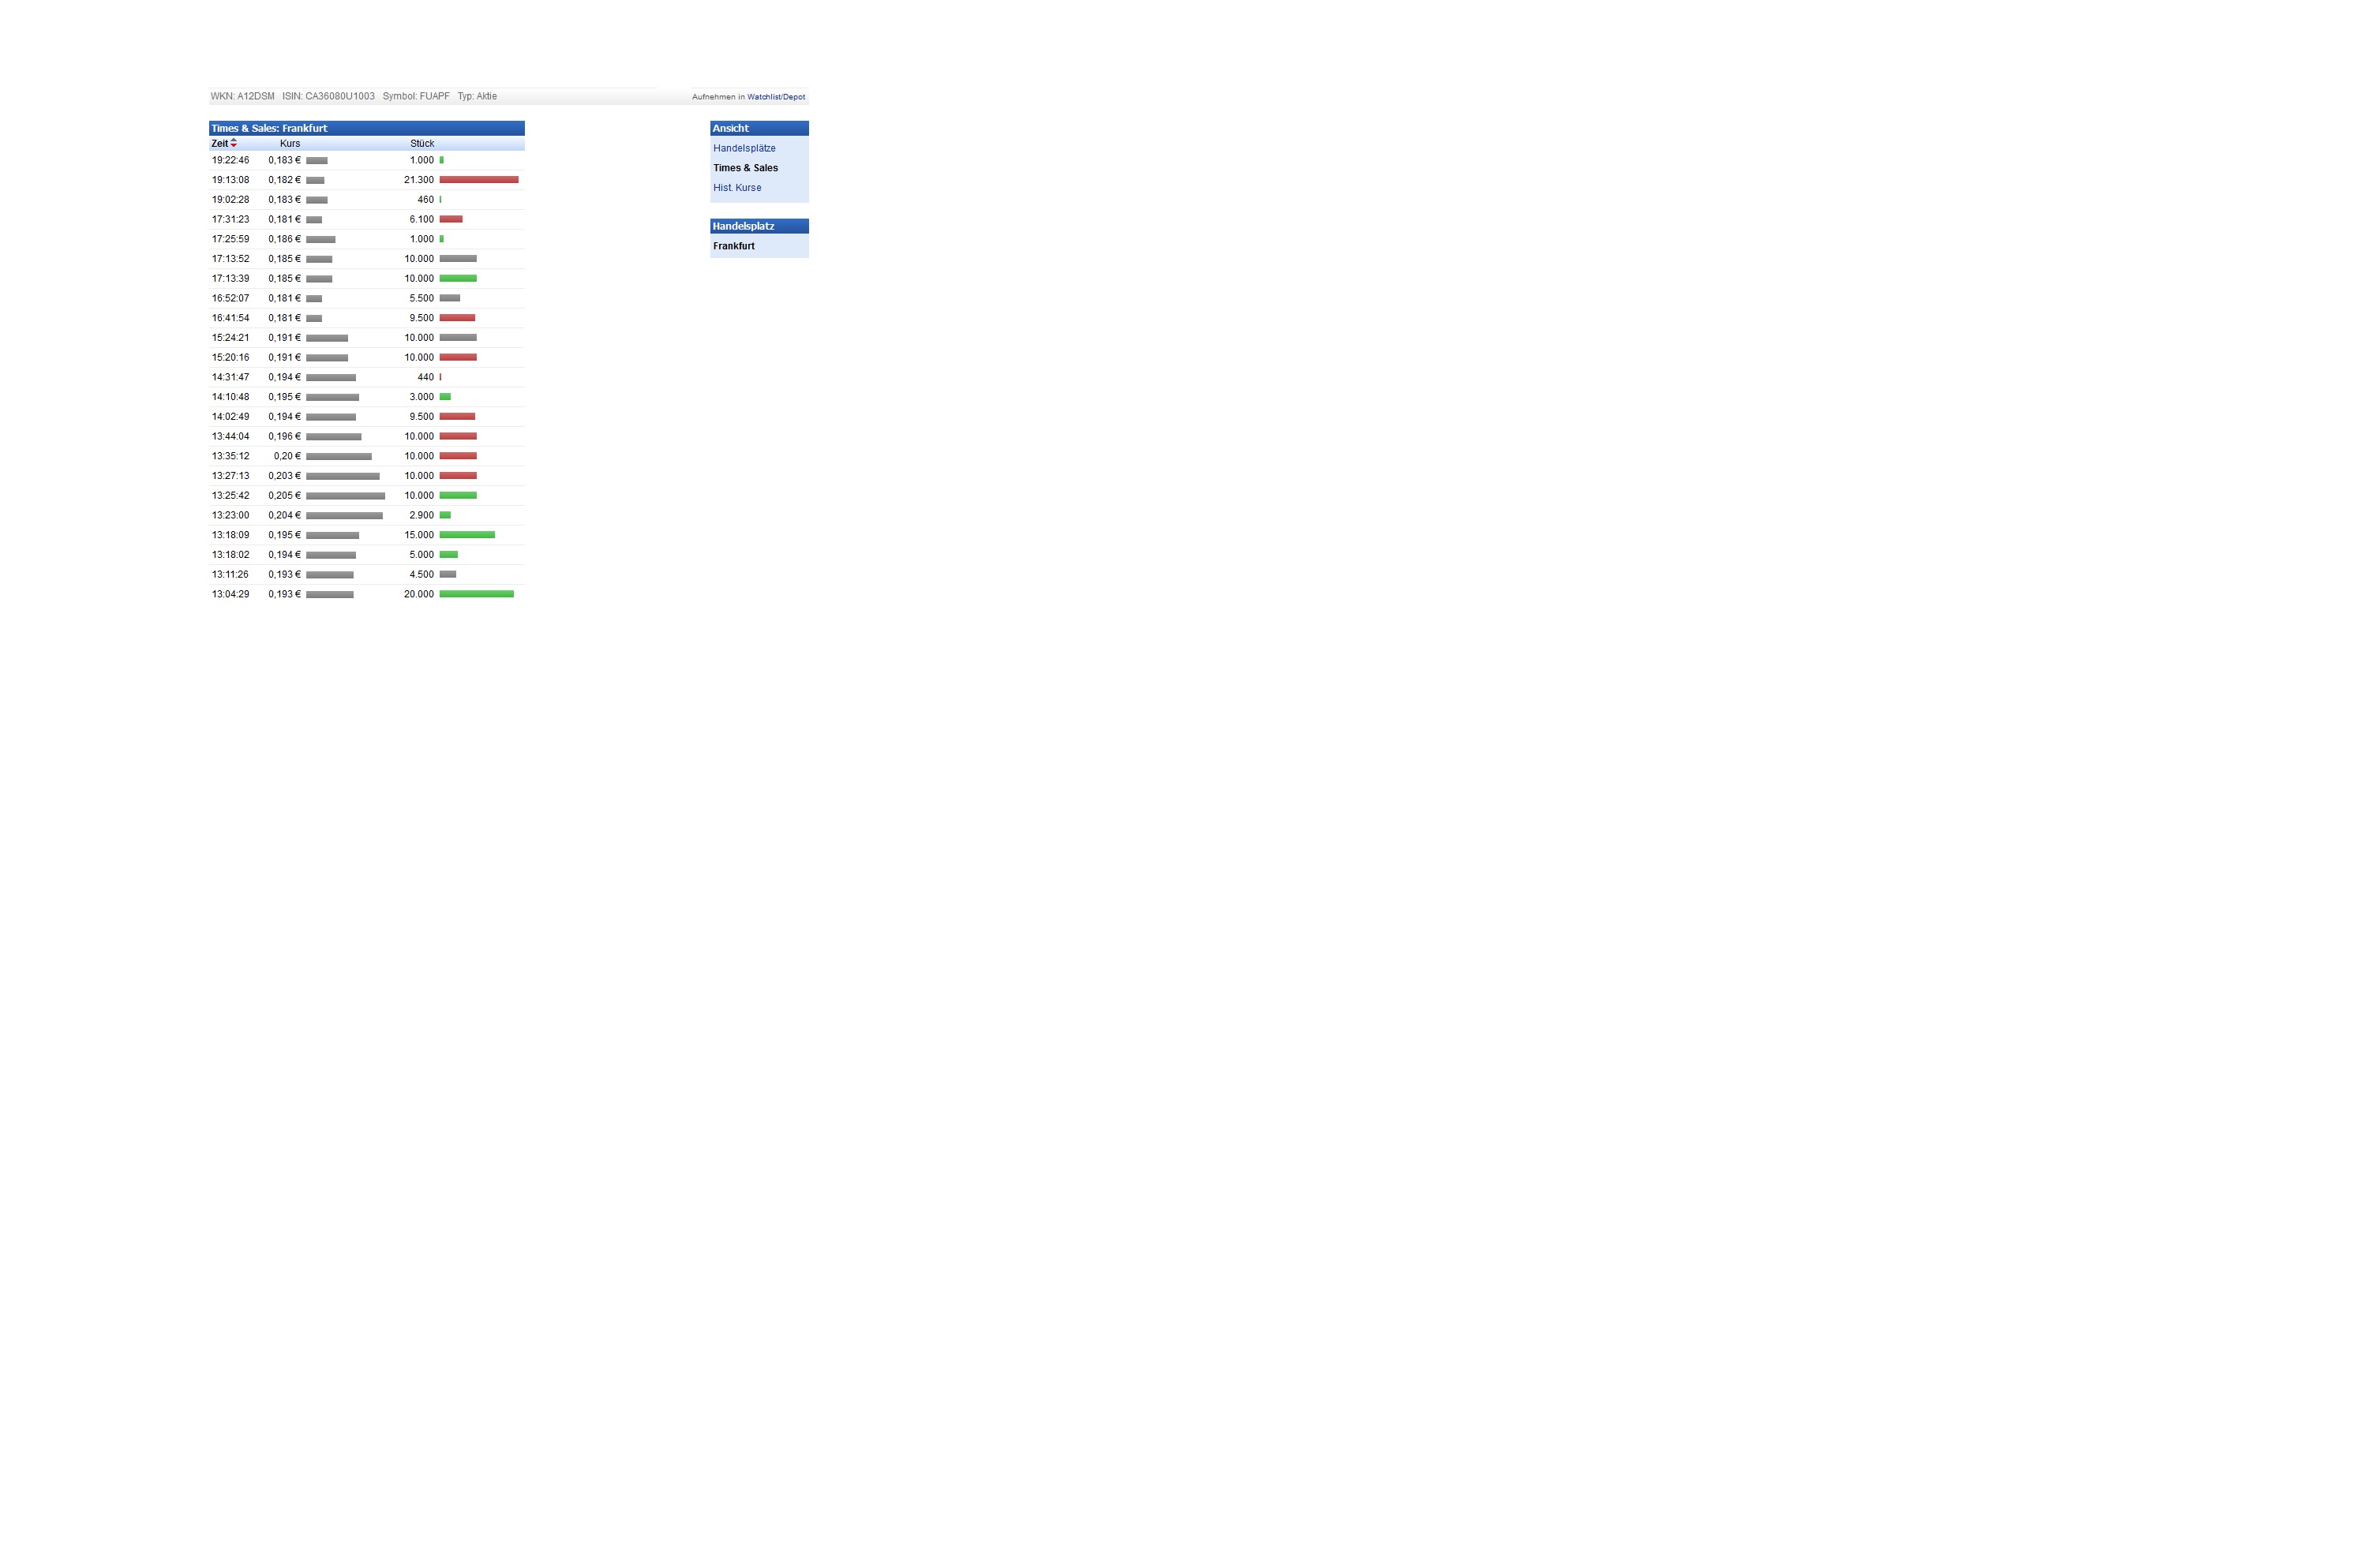Click the time 13:25:42

pos(230,496)
